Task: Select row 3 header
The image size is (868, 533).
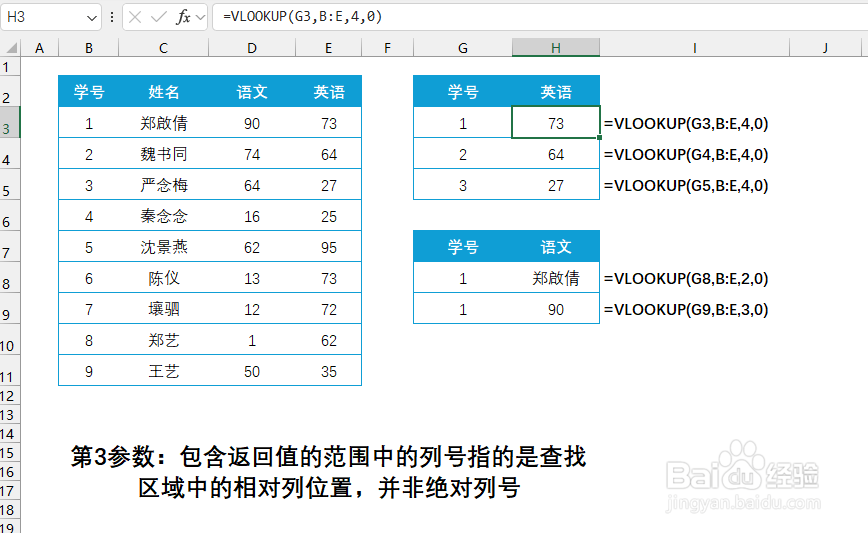Action: coord(9,123)
